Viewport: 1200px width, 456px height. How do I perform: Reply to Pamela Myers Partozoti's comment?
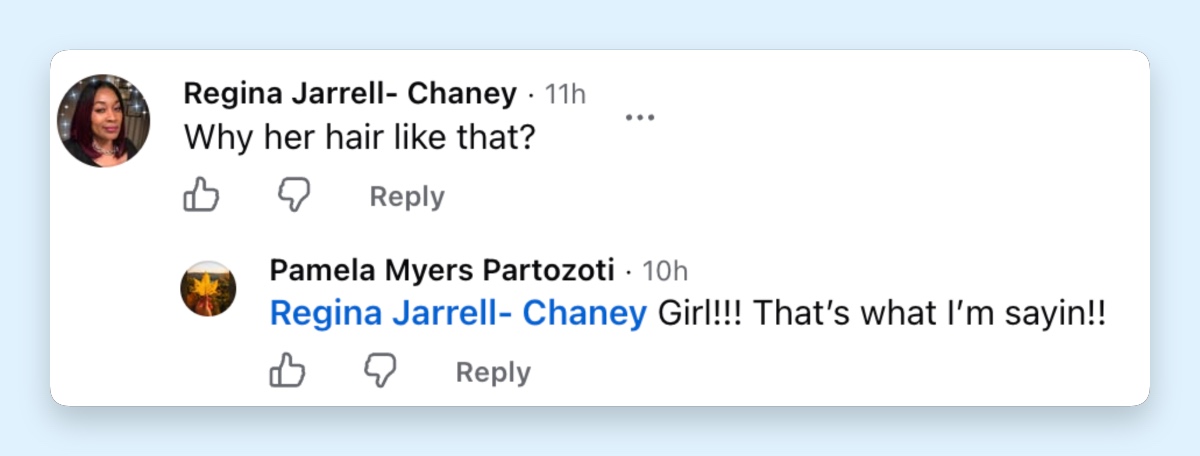pos(493,373)
